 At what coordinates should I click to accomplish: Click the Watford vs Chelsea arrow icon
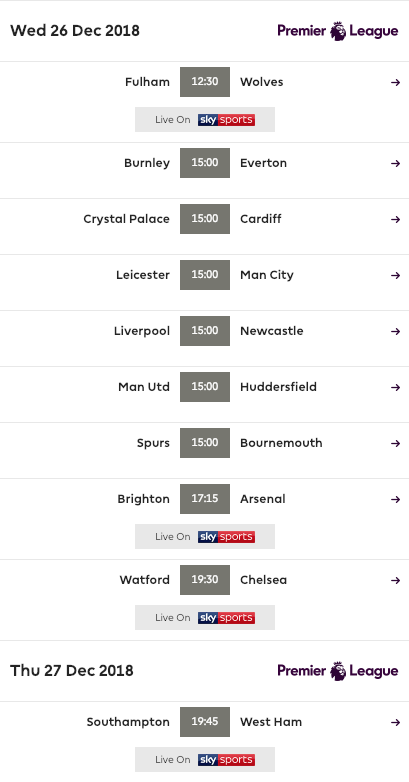click(396, 580)
